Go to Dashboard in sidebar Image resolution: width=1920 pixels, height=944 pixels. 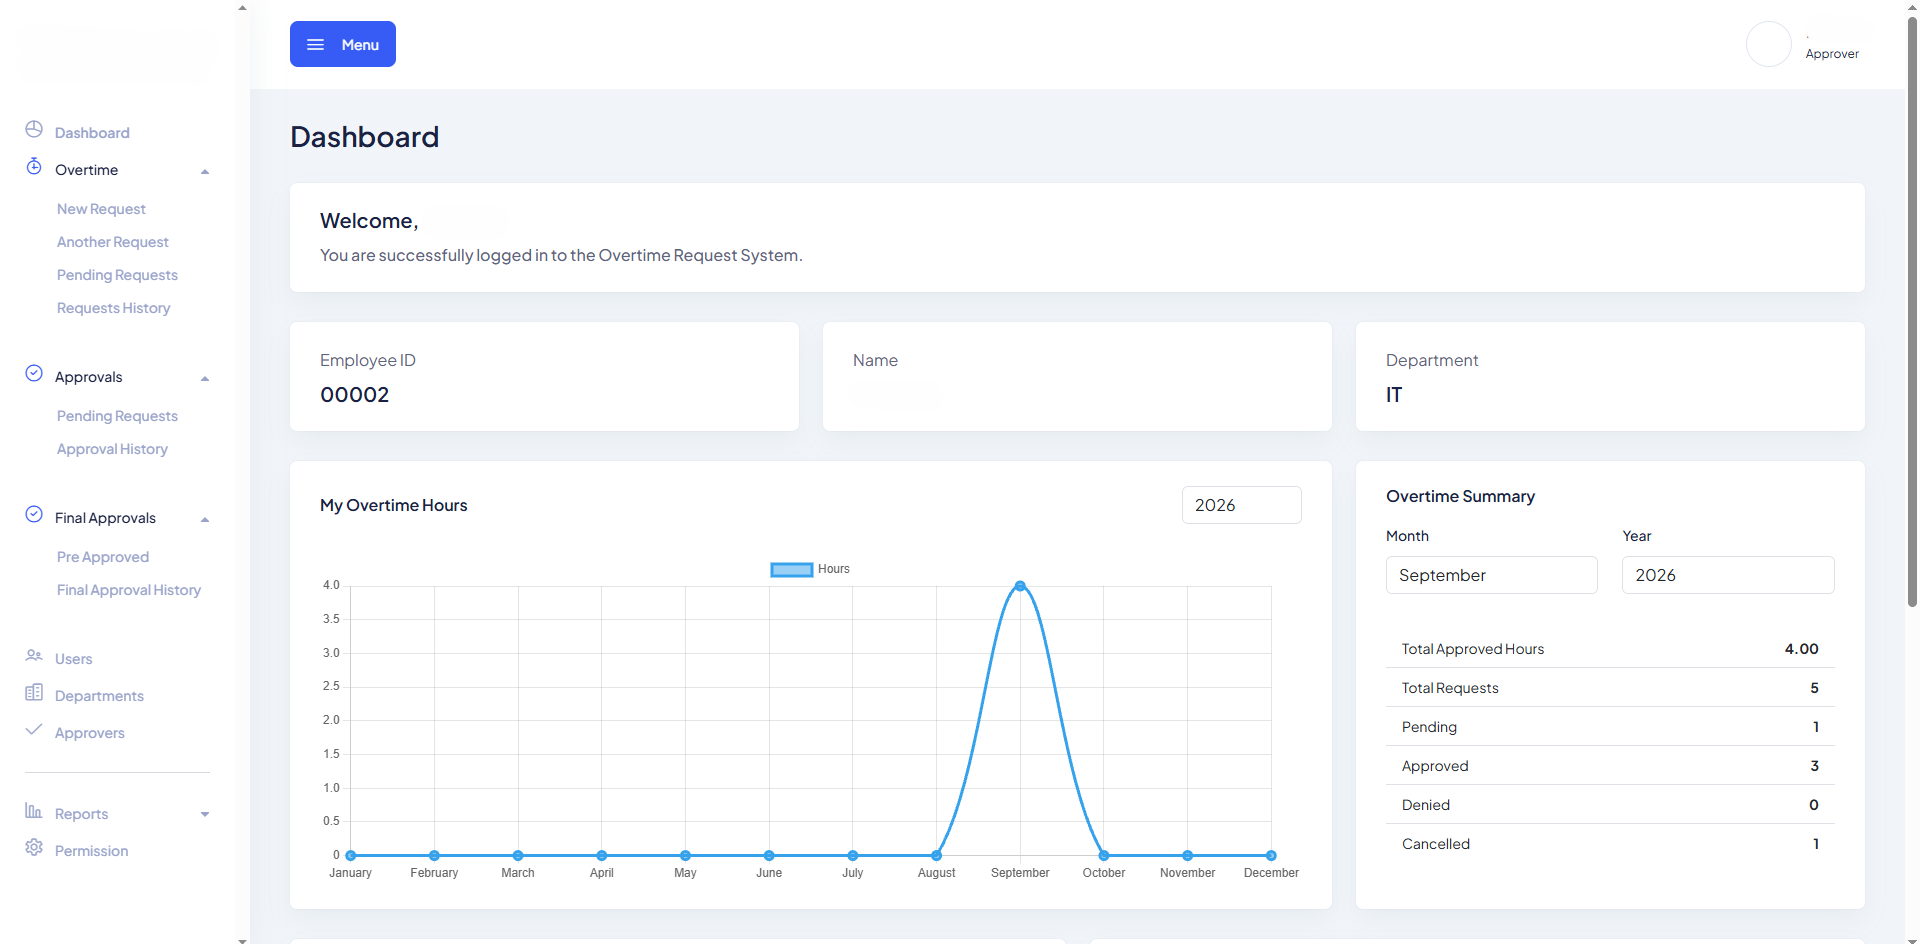92,133
